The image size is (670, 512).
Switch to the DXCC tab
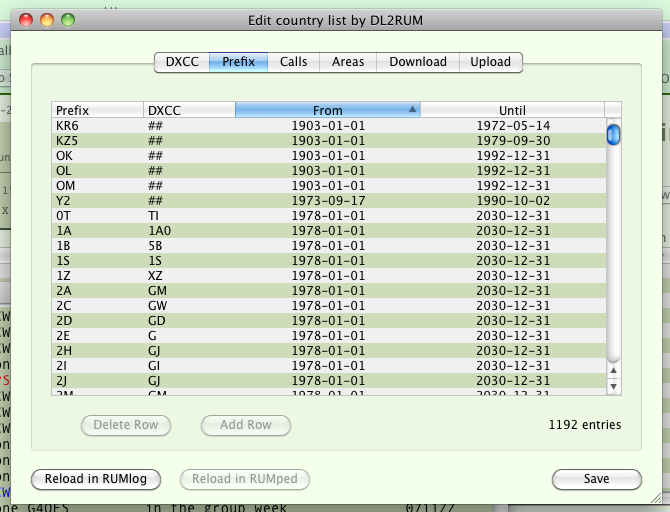point(181,62)
